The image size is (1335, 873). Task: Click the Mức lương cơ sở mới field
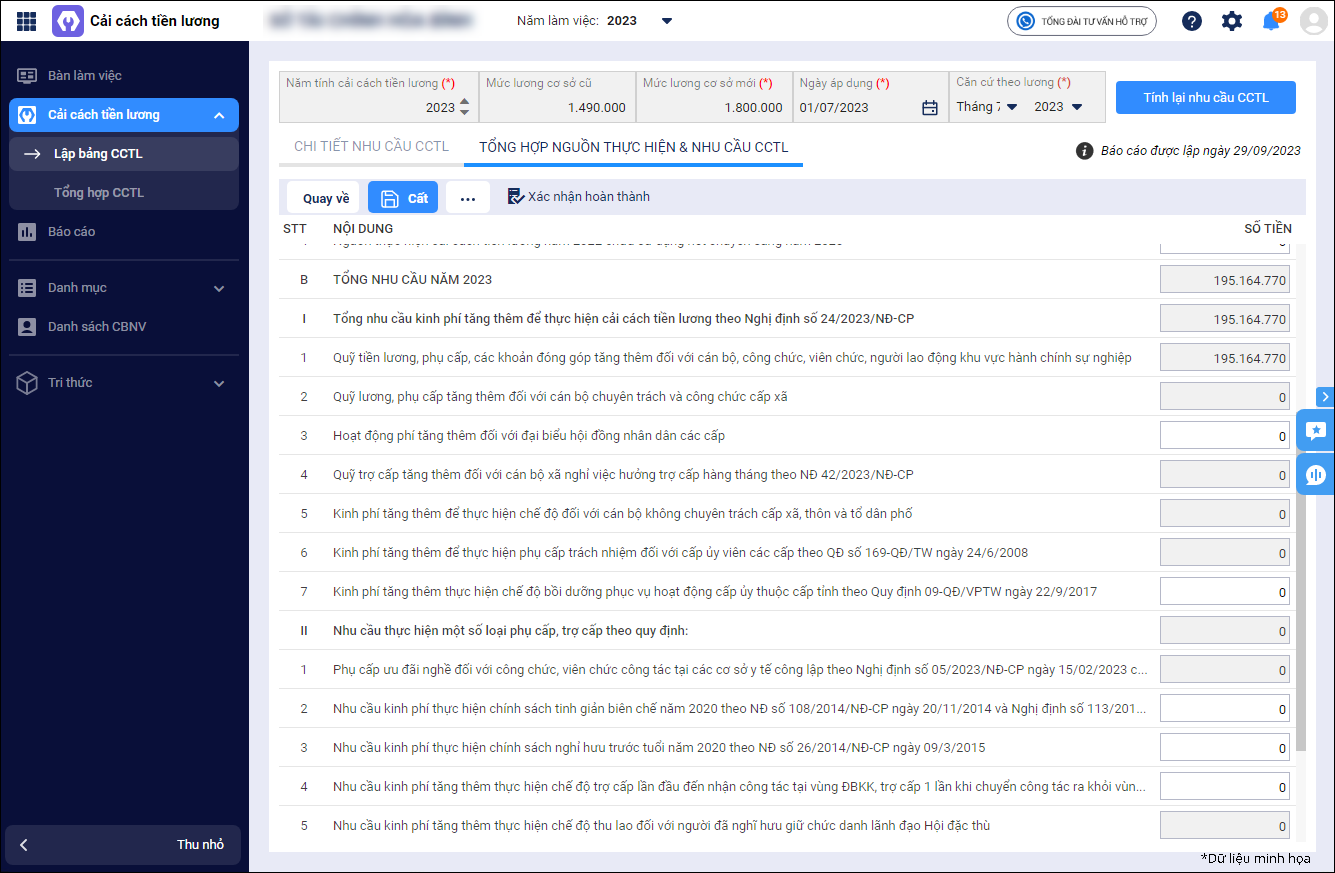pyautogui.click(x=714, y=97)
